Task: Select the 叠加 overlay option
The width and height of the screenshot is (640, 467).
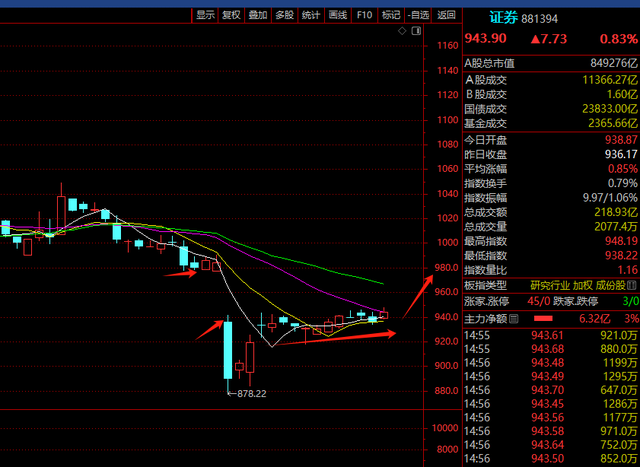Action: [x=258, y=16]
